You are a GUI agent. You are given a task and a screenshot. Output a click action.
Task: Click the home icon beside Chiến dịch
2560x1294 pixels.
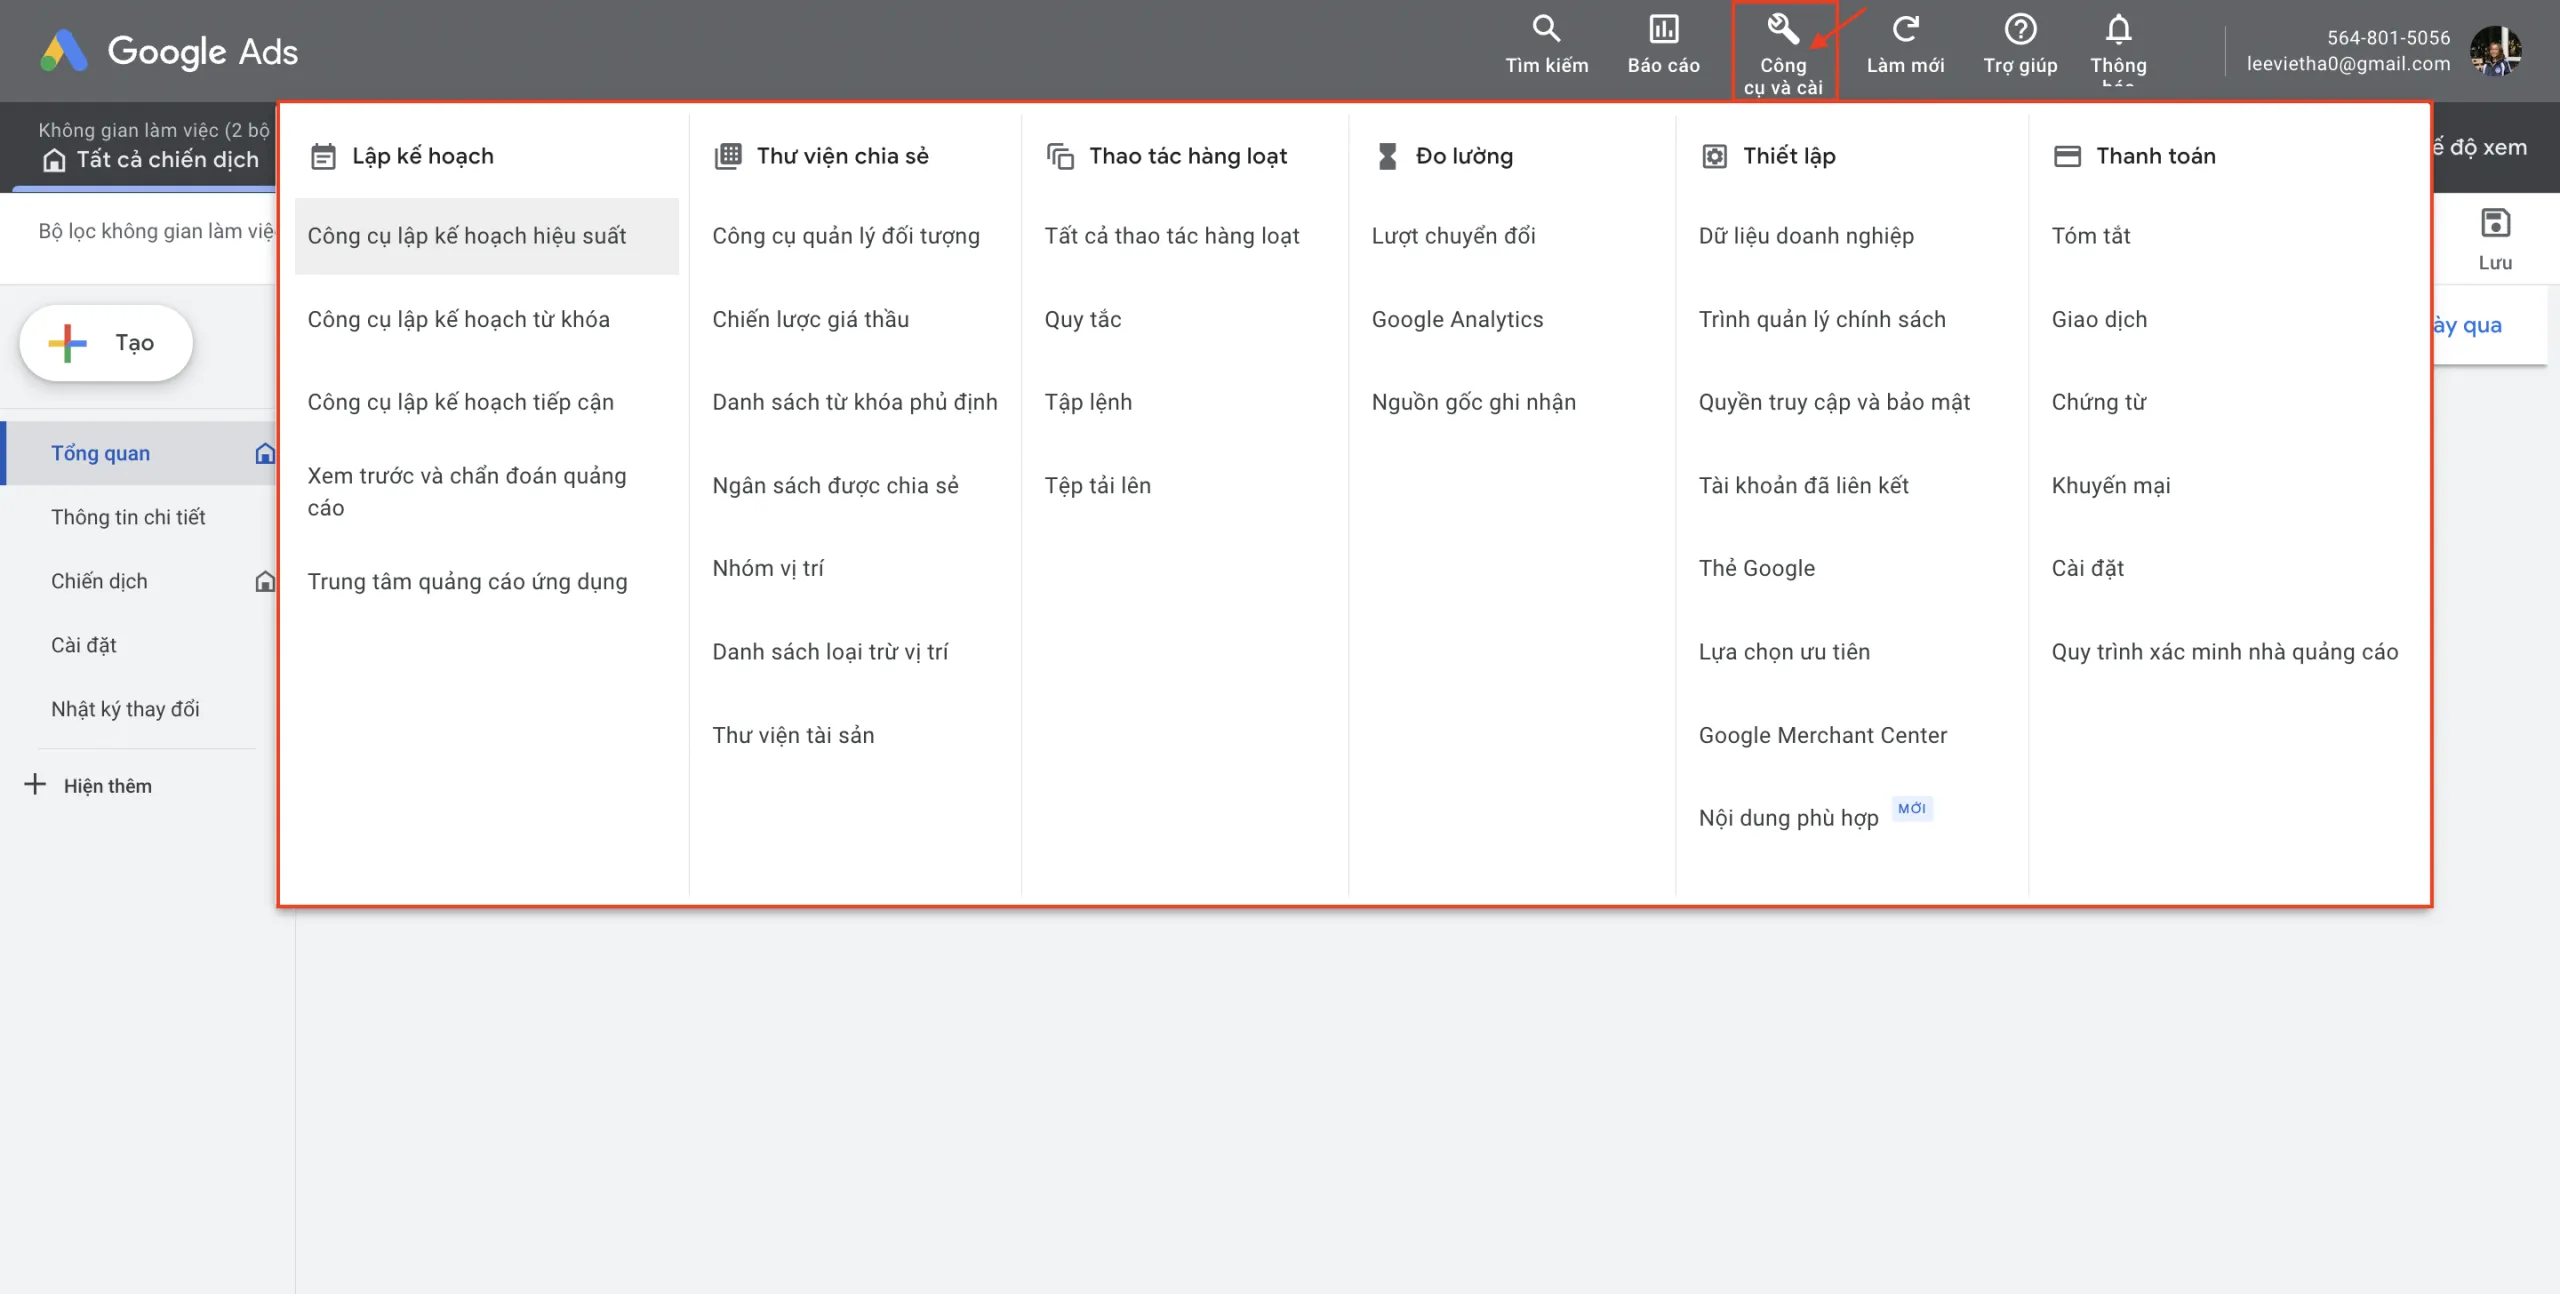[265, 581]
